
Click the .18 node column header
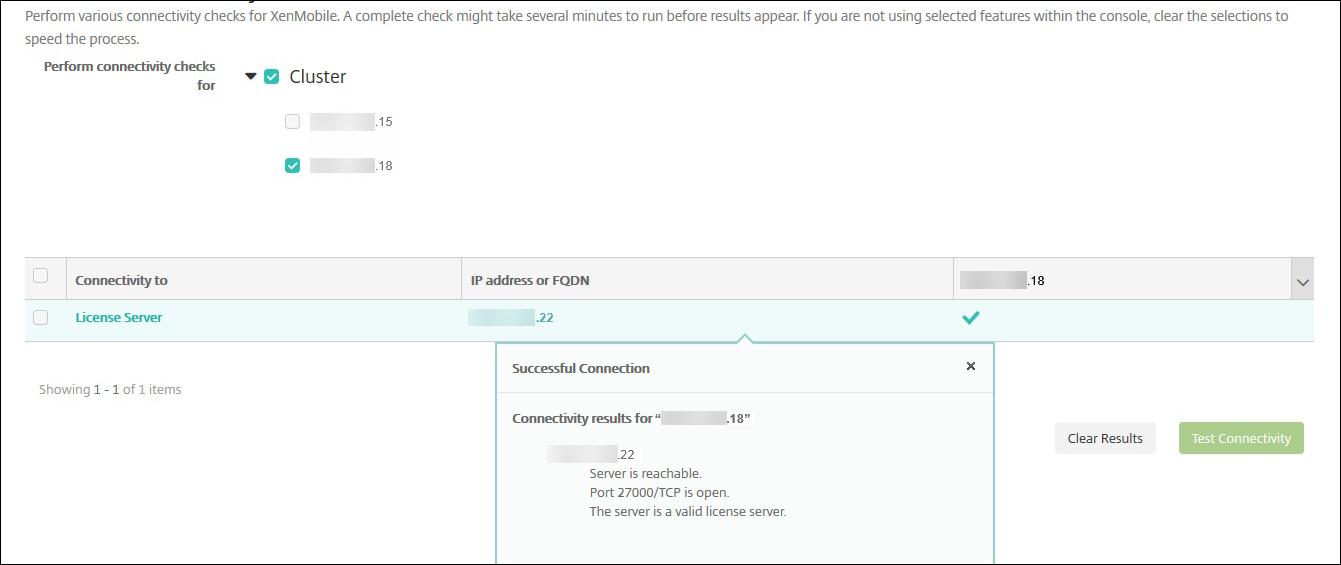pyautogui.click(x=1002, y=281)
